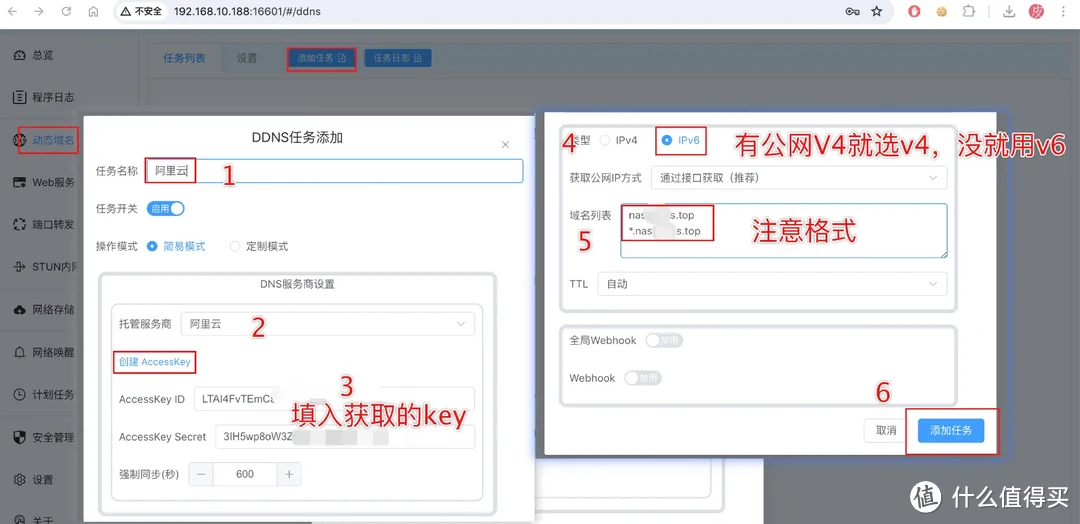Close the DDNS任务添加 dialog
Image resolution: width=1080 pixels, height=524 pixels.
coord(505,145)
